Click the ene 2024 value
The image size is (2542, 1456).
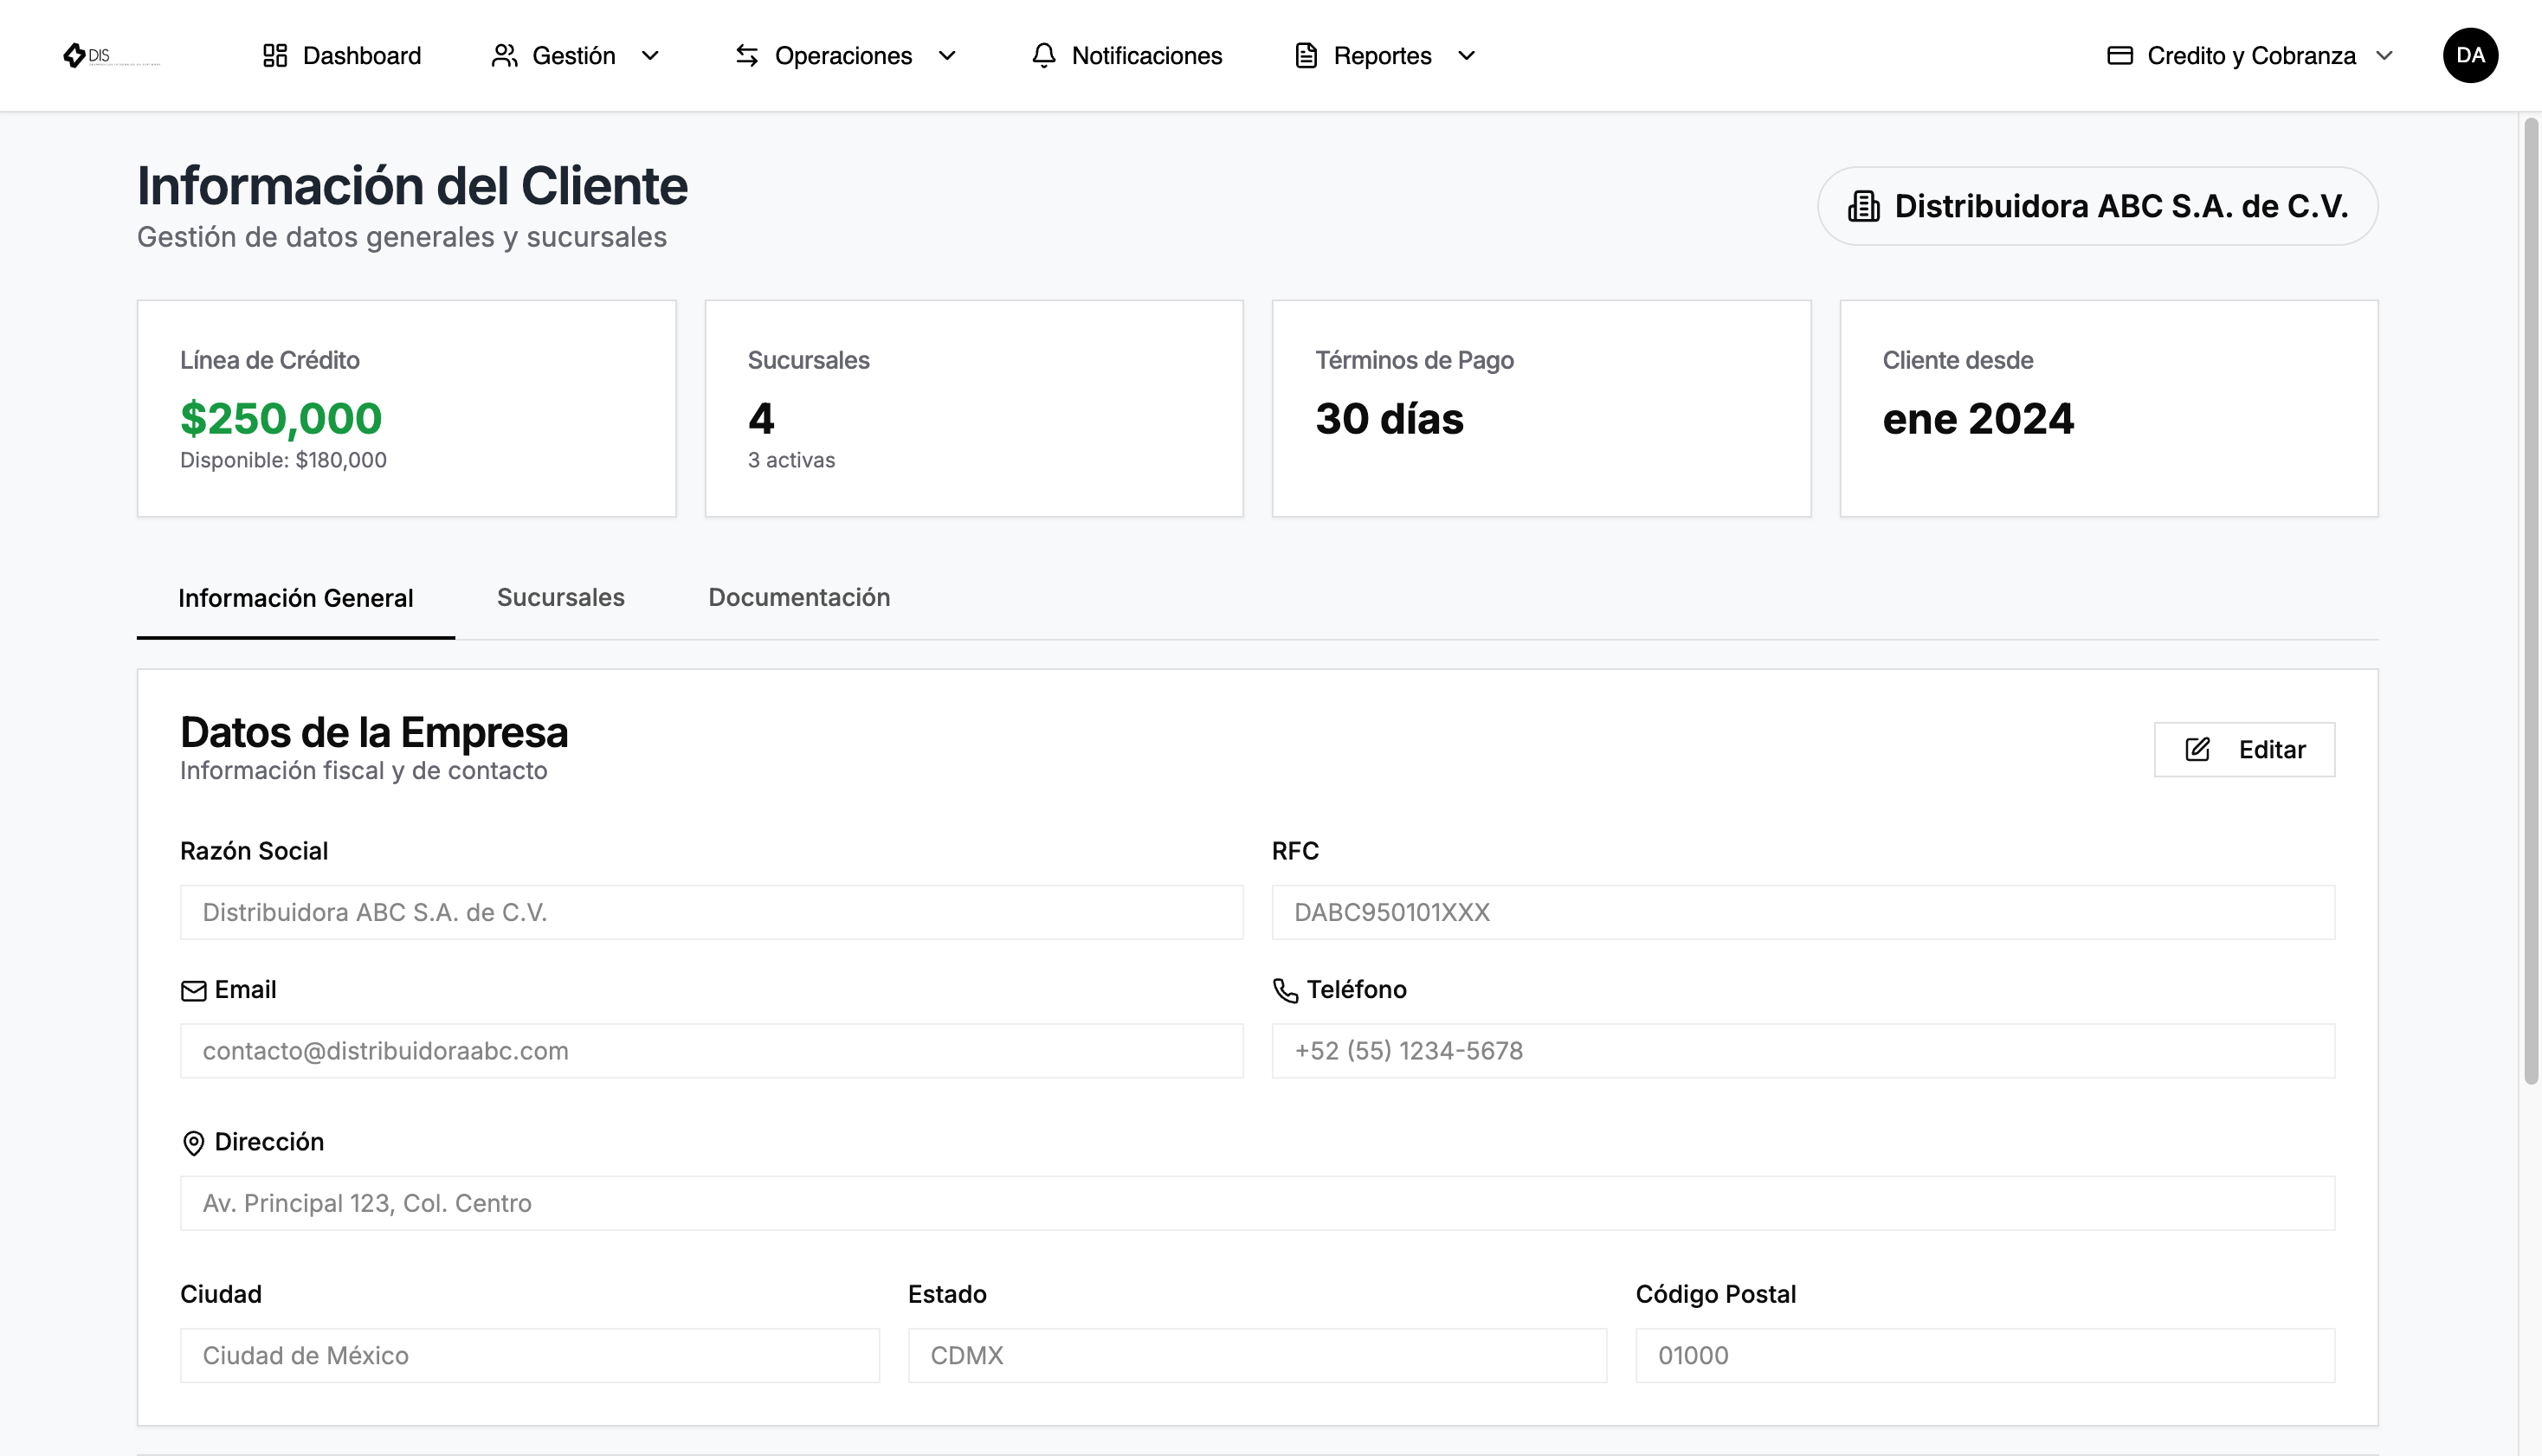click(1978, 418)
